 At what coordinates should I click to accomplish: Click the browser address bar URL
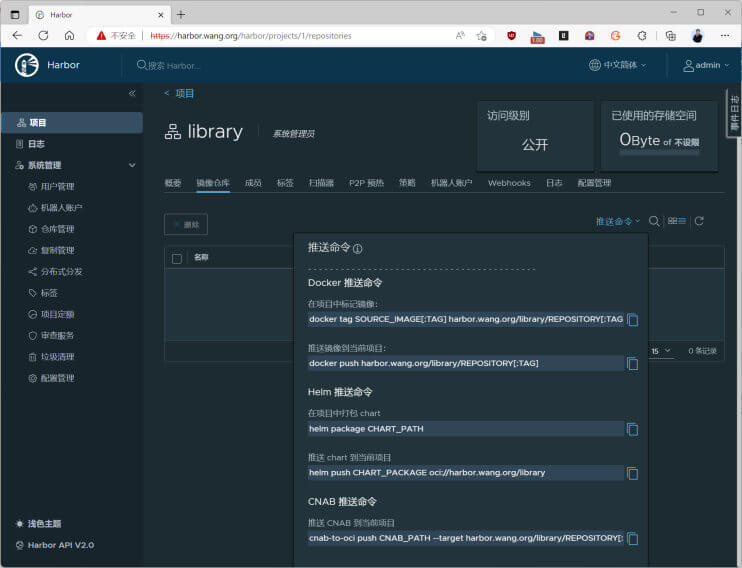[x=251, y=36]
